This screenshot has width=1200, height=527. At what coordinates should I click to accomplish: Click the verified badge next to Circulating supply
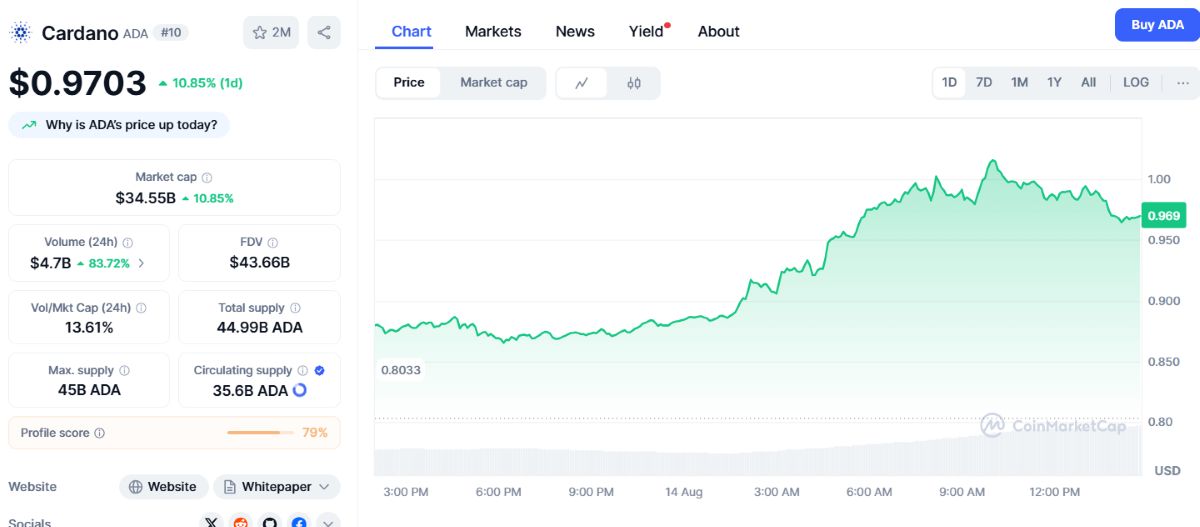pyautogui.click(x=319, y=370)
